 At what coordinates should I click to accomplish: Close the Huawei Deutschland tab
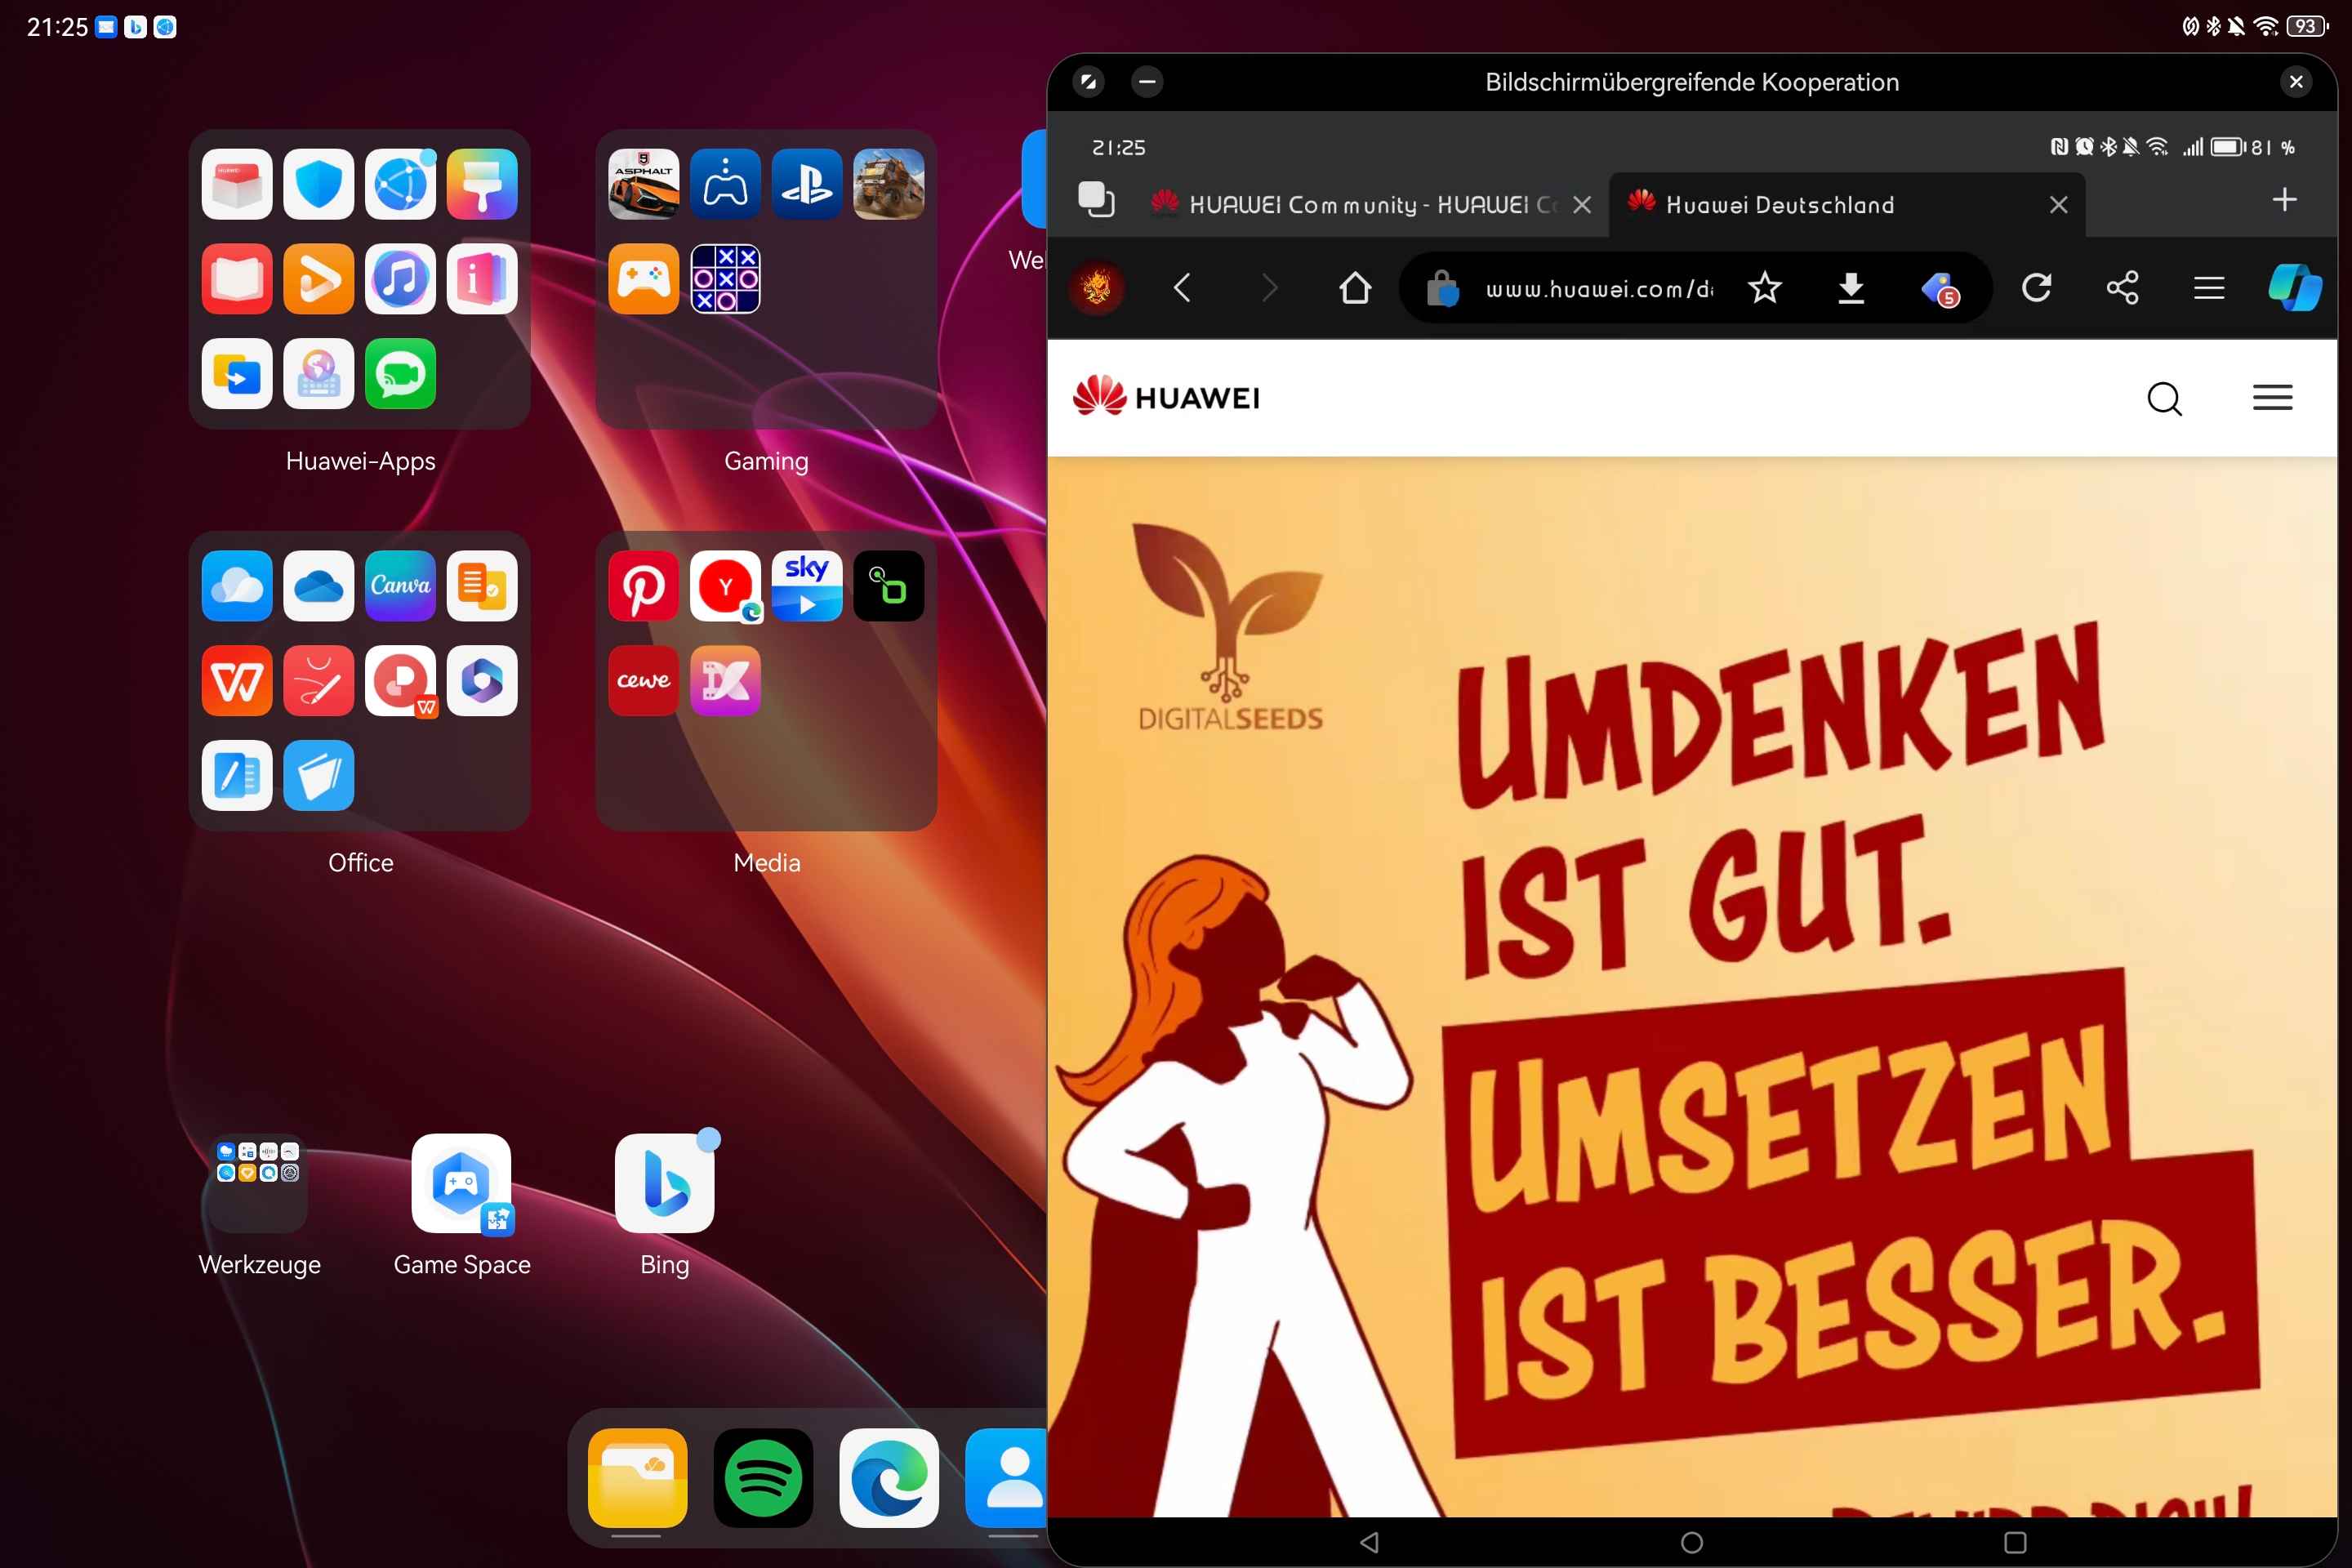pyautogui.click(x=2058, y=204)
